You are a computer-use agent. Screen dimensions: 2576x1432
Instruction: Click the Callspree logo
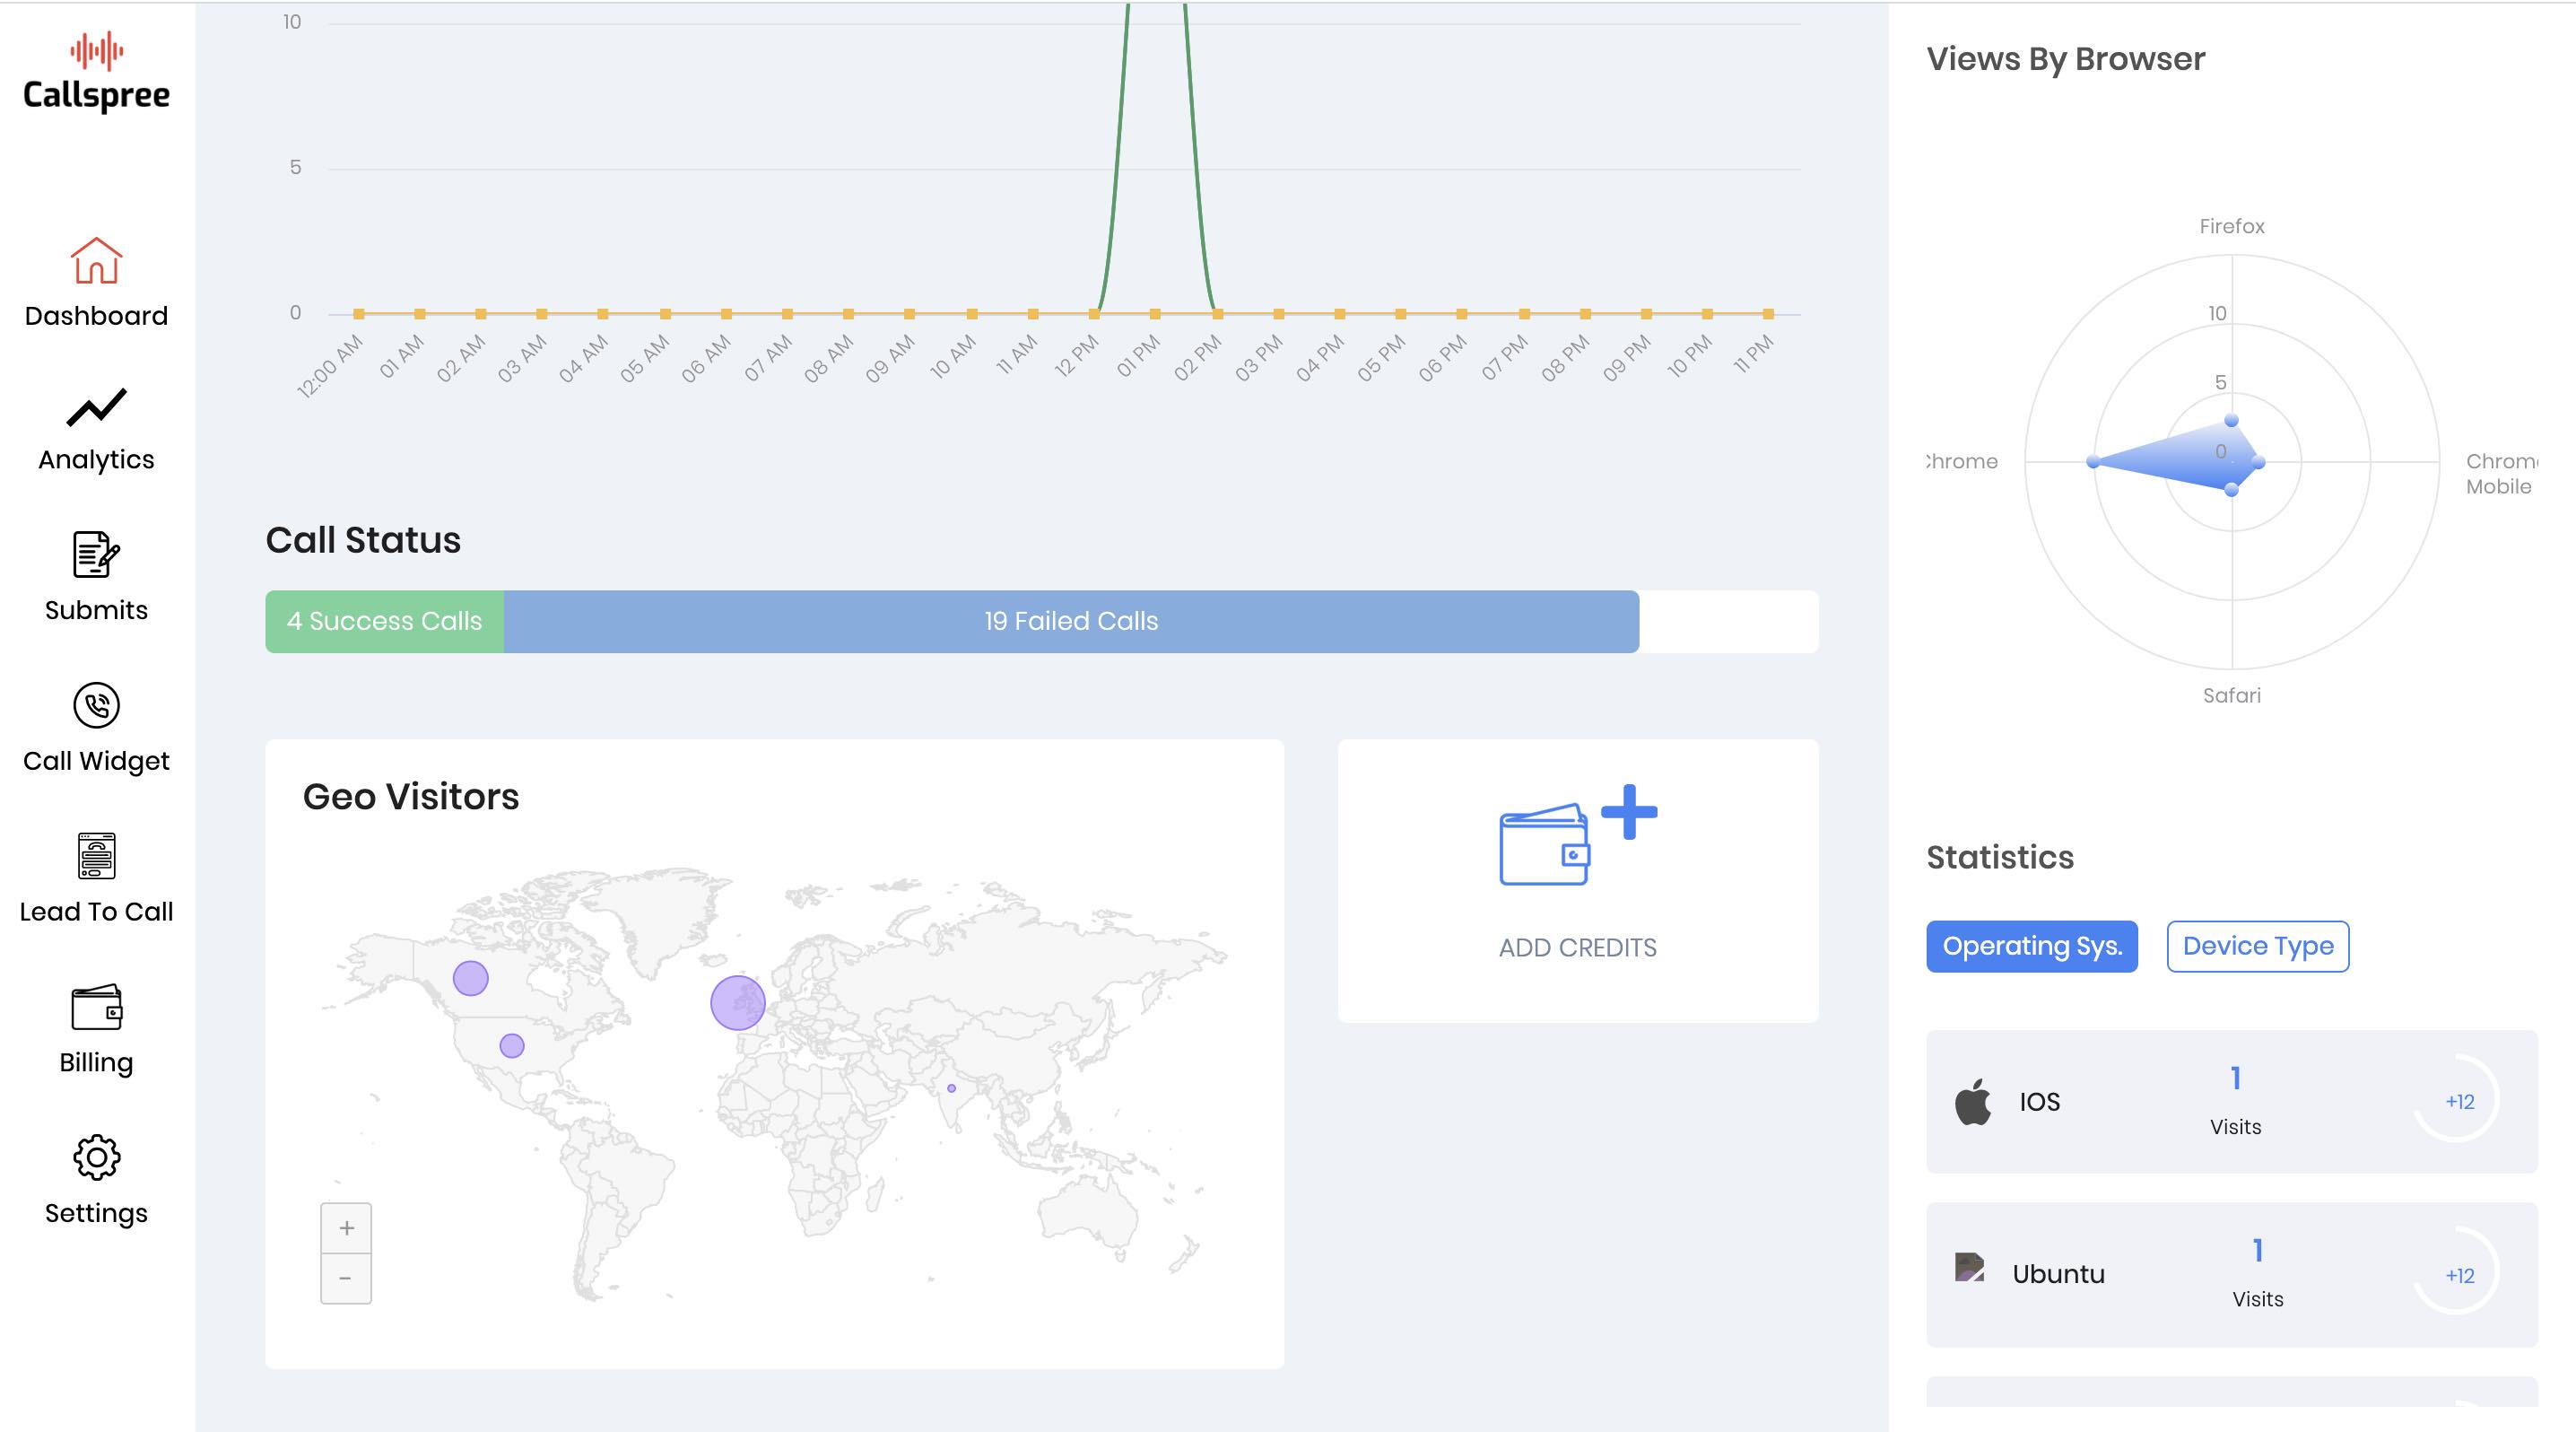click(x=96, y=73)
